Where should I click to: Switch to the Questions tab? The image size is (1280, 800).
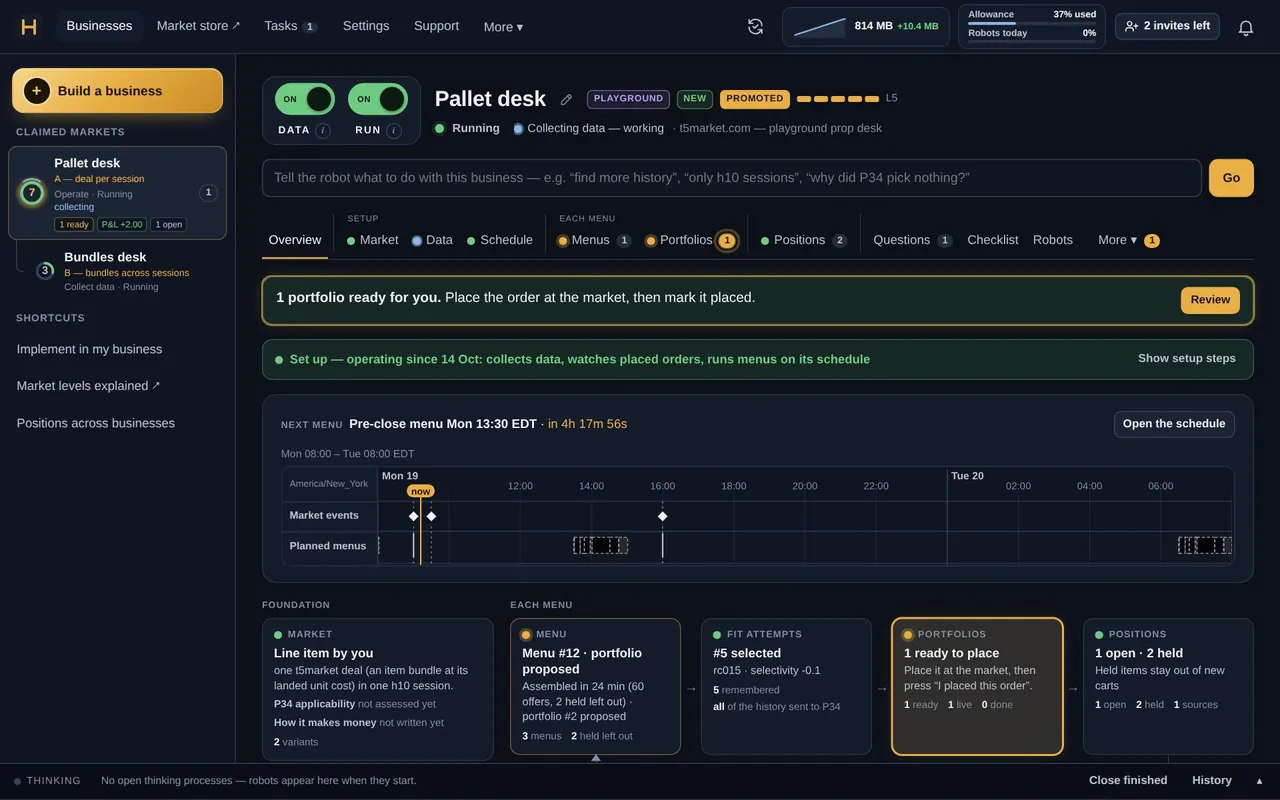[x=912, y=240]
